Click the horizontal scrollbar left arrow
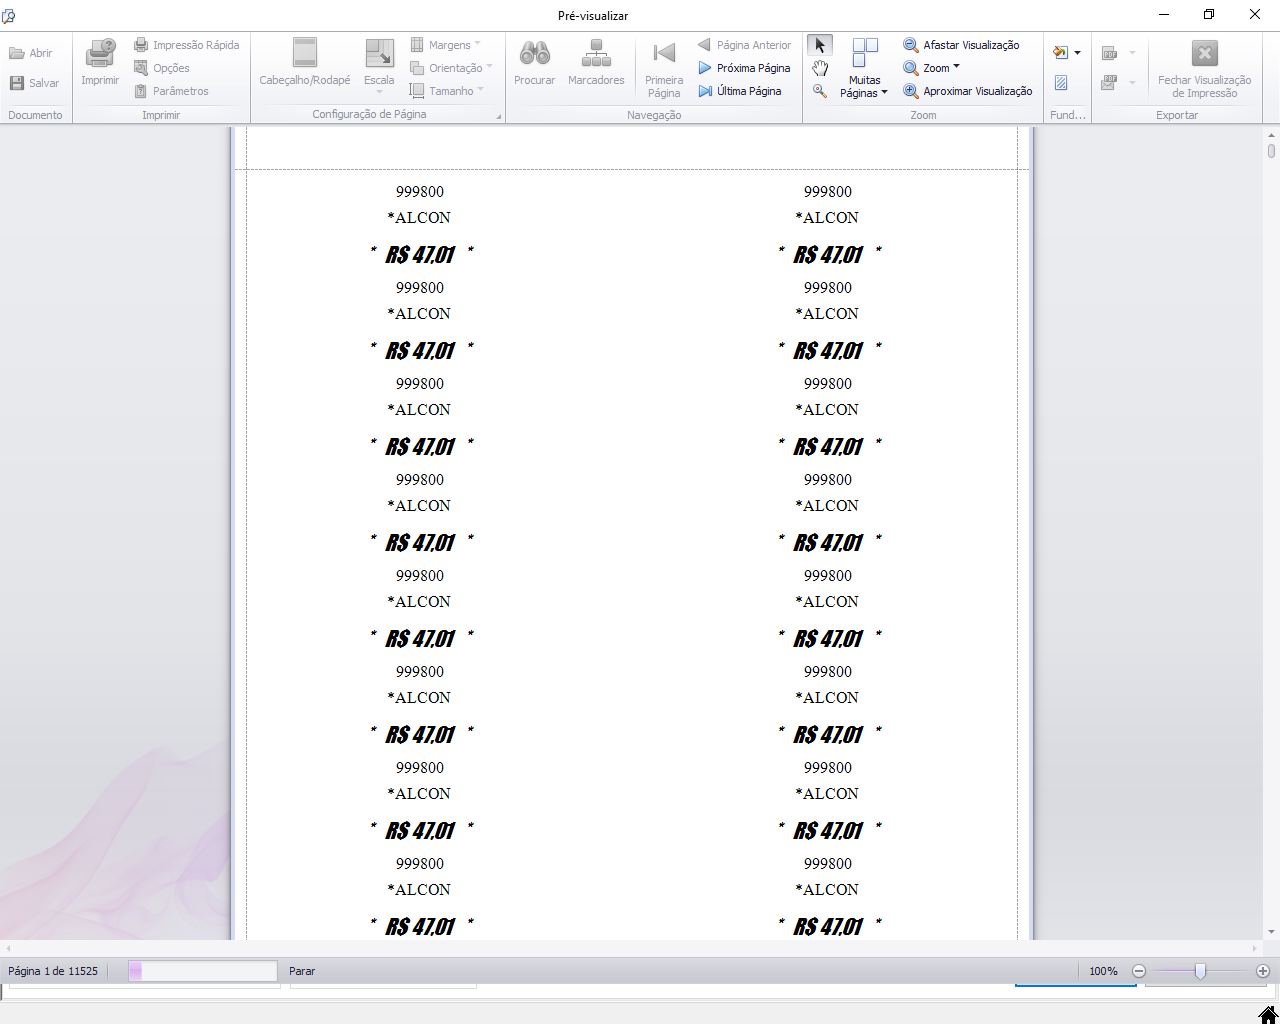Viewport: 1280px width, 1024px height. tap(8, 948)
